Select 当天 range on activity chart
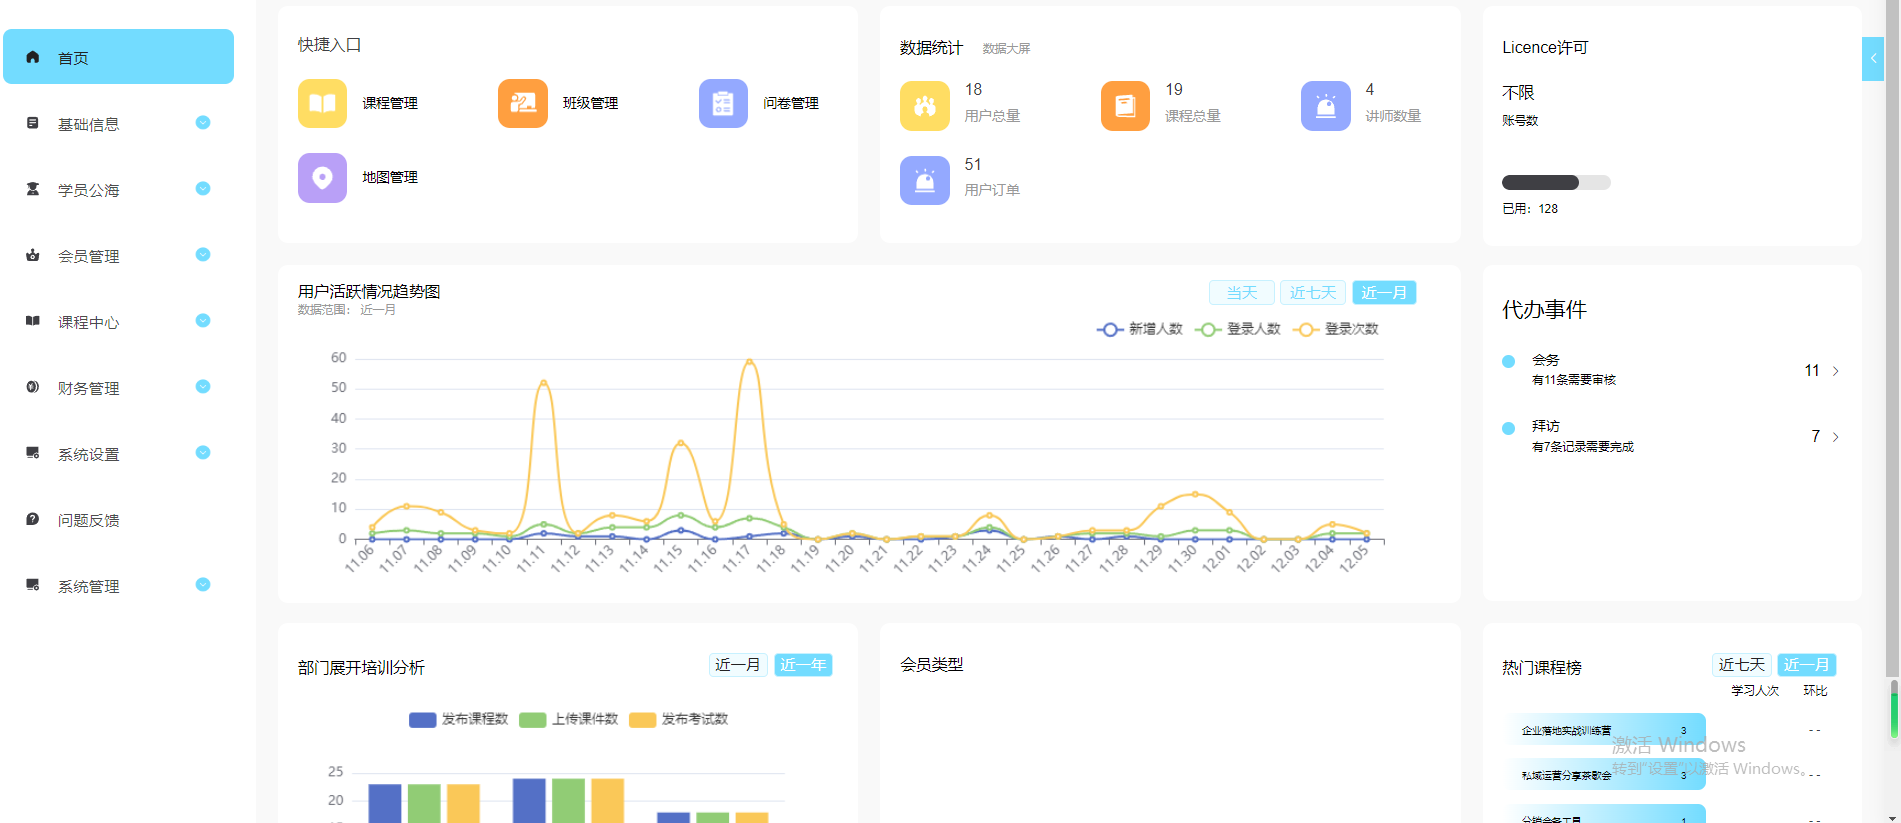This screenshot has width=1901, height=823. [1242, 292]
